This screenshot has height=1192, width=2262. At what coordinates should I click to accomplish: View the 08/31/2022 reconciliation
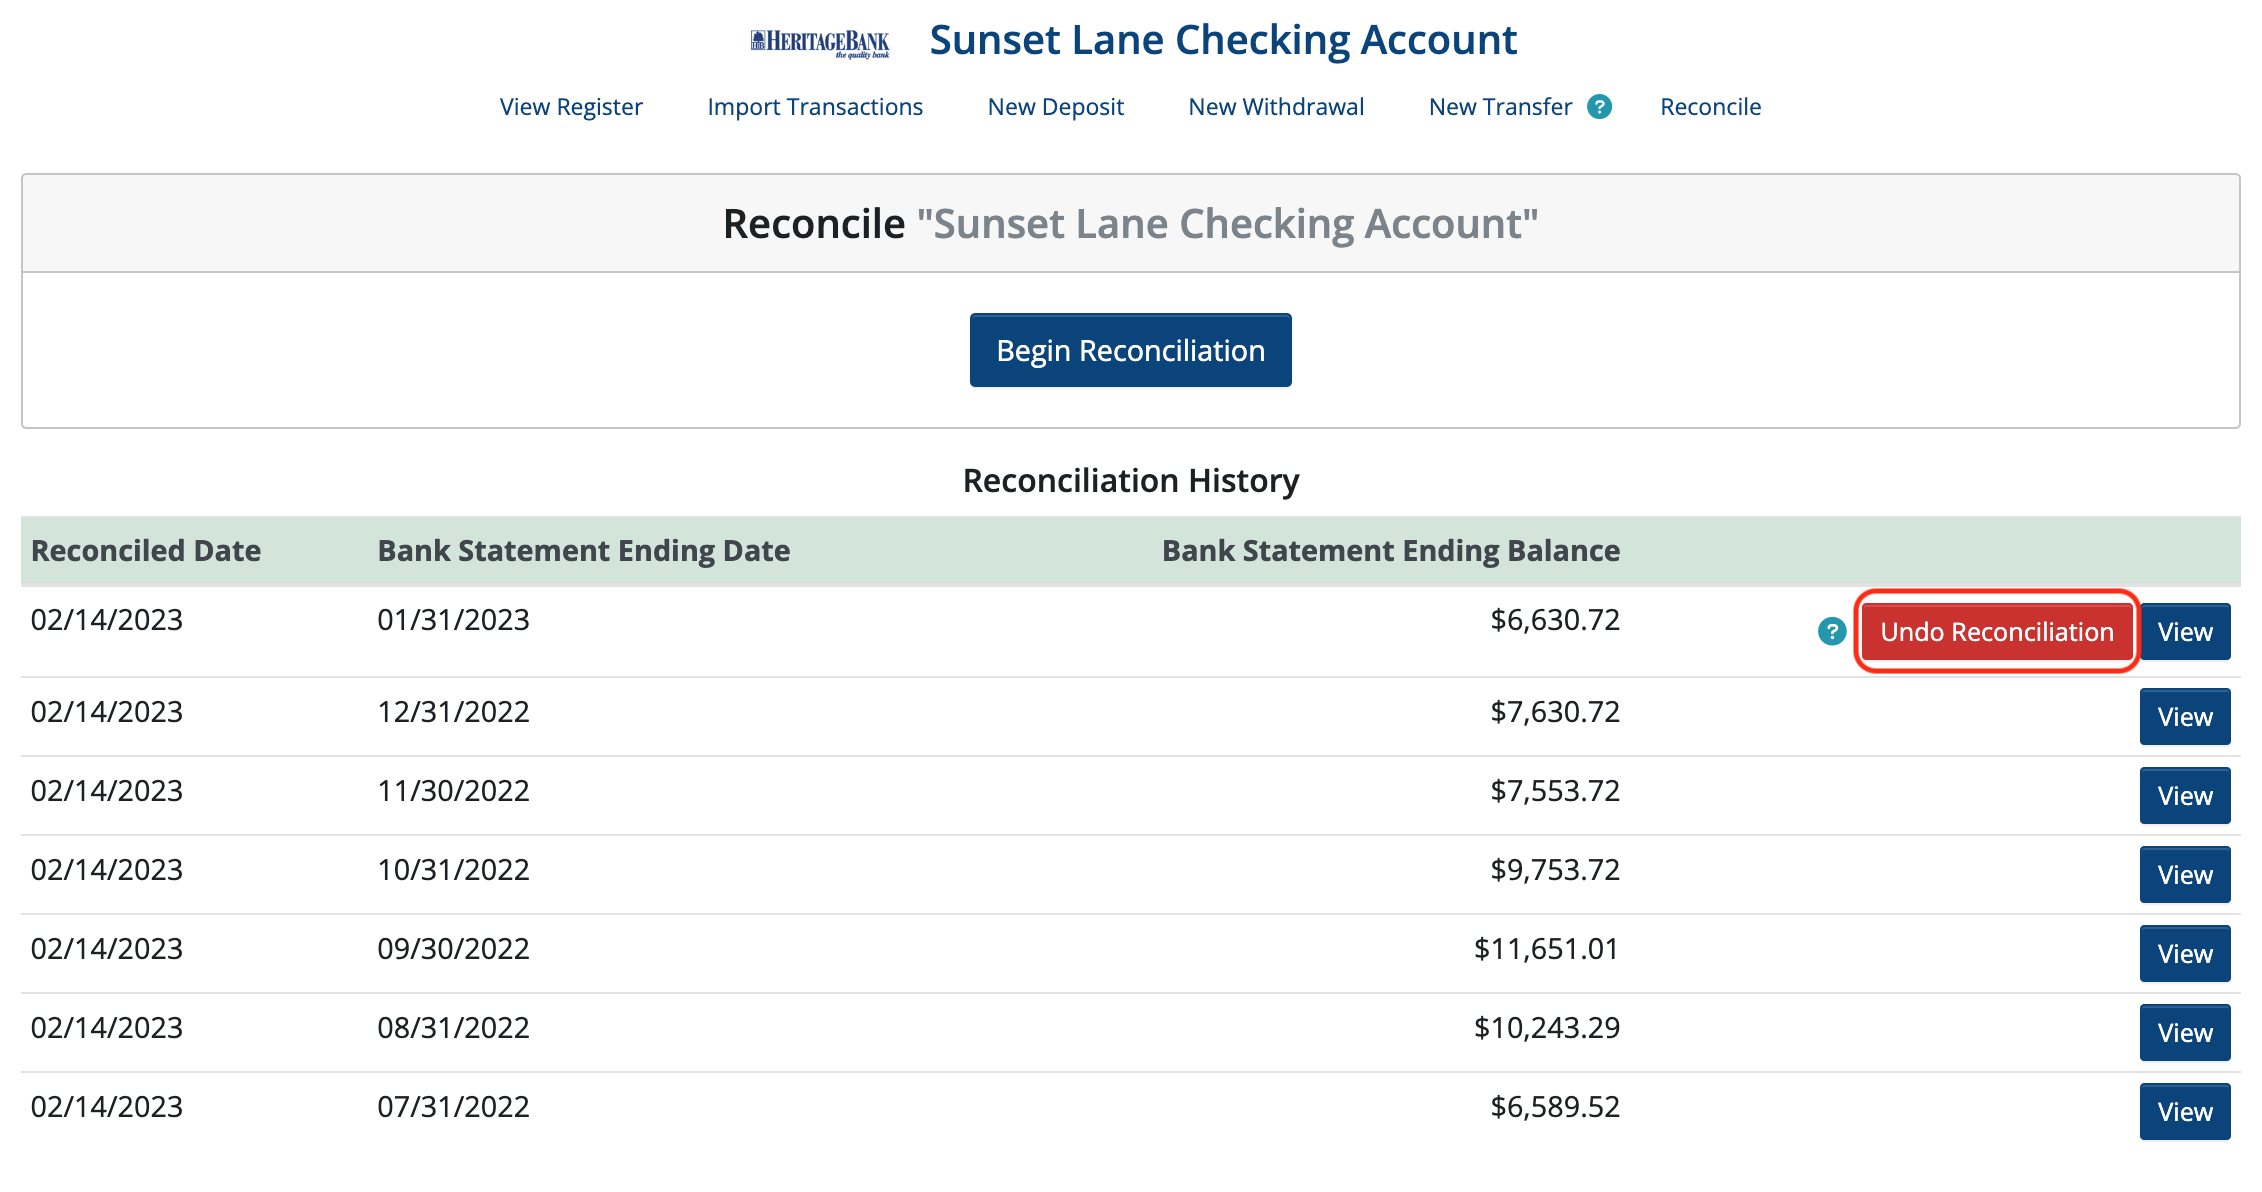click(x=2185, y=1033)
